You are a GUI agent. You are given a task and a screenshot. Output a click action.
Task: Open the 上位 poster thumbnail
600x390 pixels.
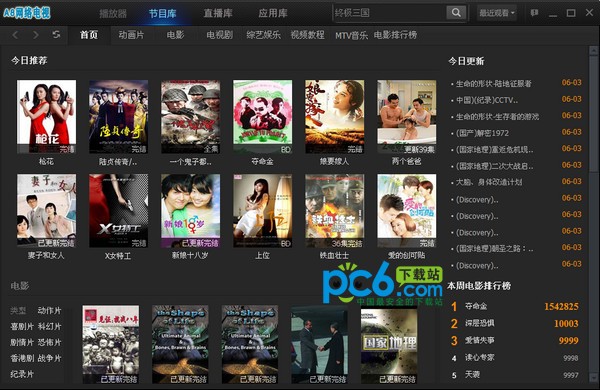[x=262, y=211]
